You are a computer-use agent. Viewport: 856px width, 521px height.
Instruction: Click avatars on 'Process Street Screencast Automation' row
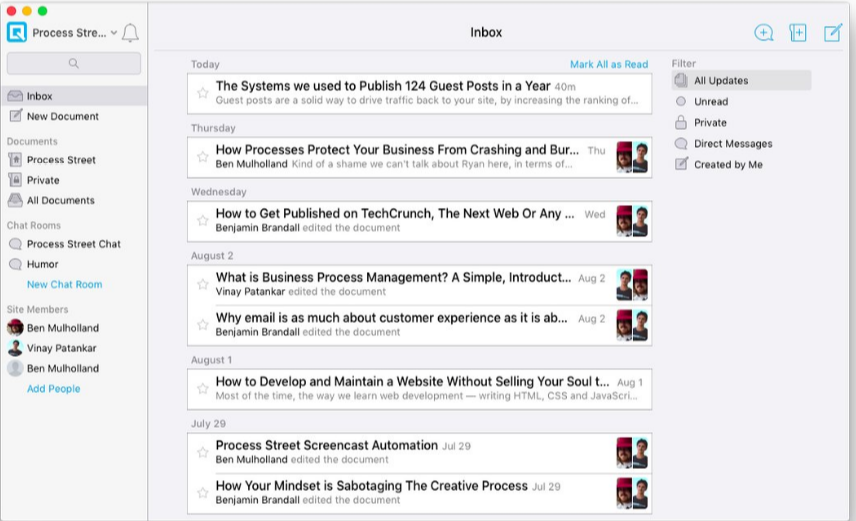(632, 453)
